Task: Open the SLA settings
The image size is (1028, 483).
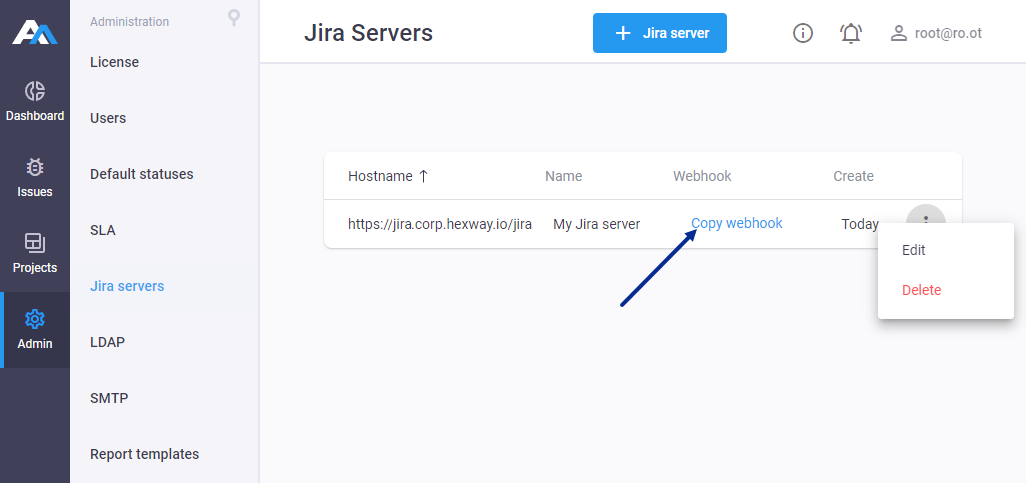Action: pyautogui.click(x=102, y=230)
